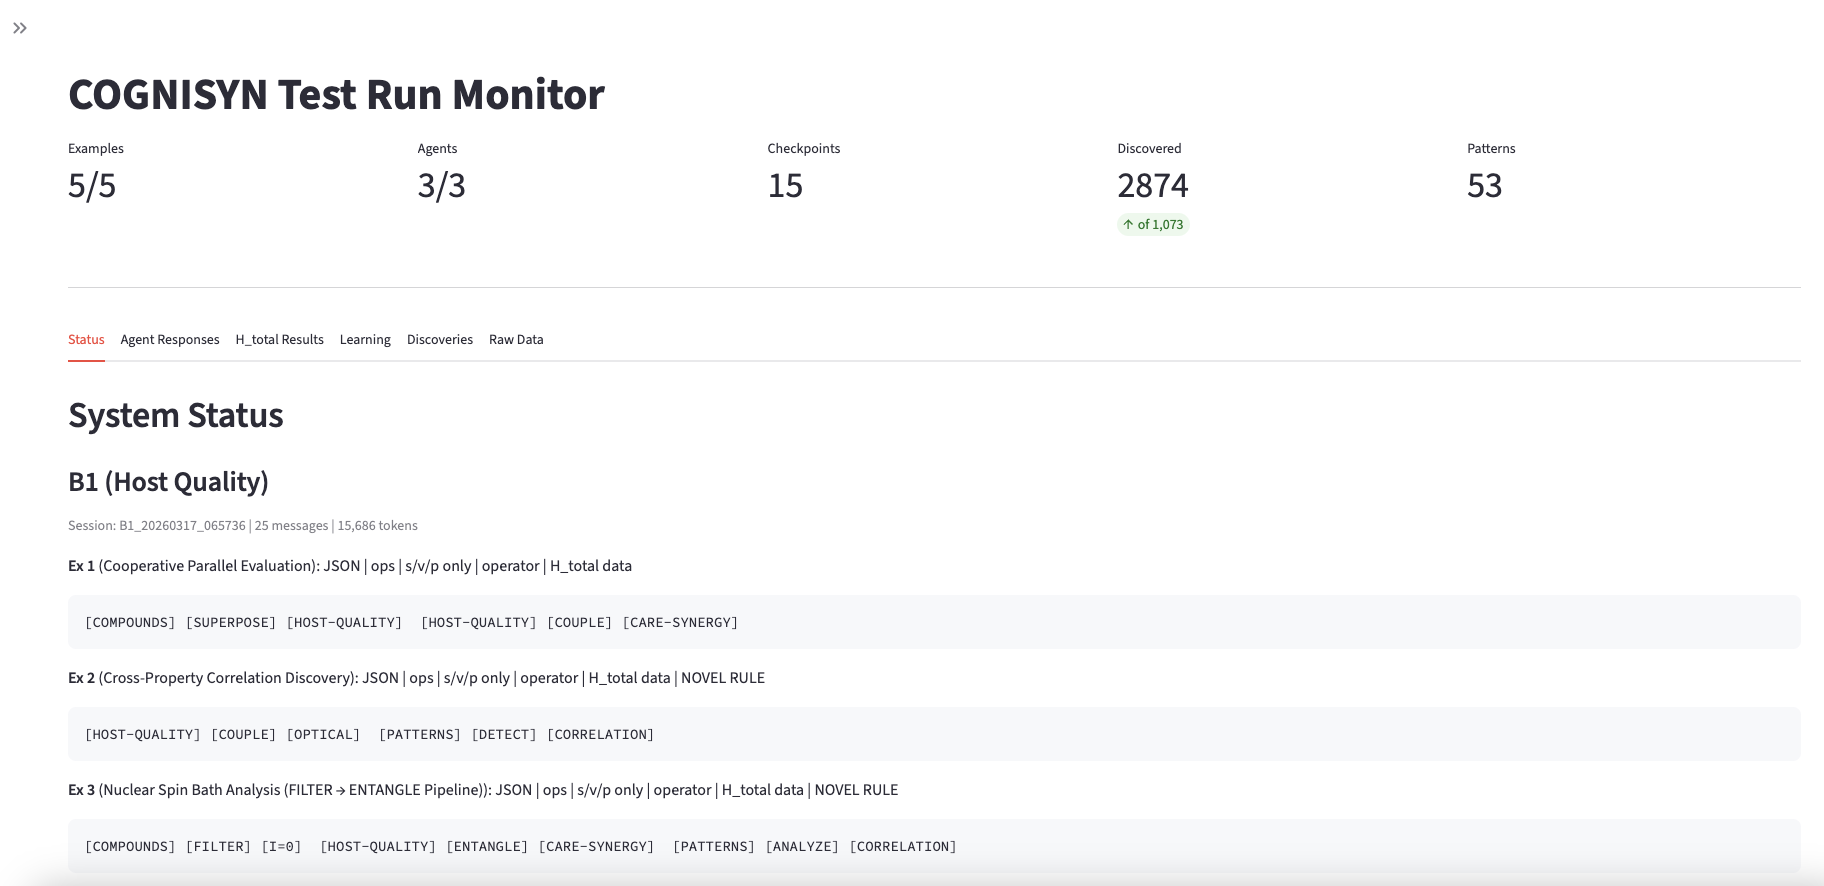This screenshot has width=1824, height=886.
Task: Click the COGNISYN Test Run Monitor title
Action: (x=336, y=94)
